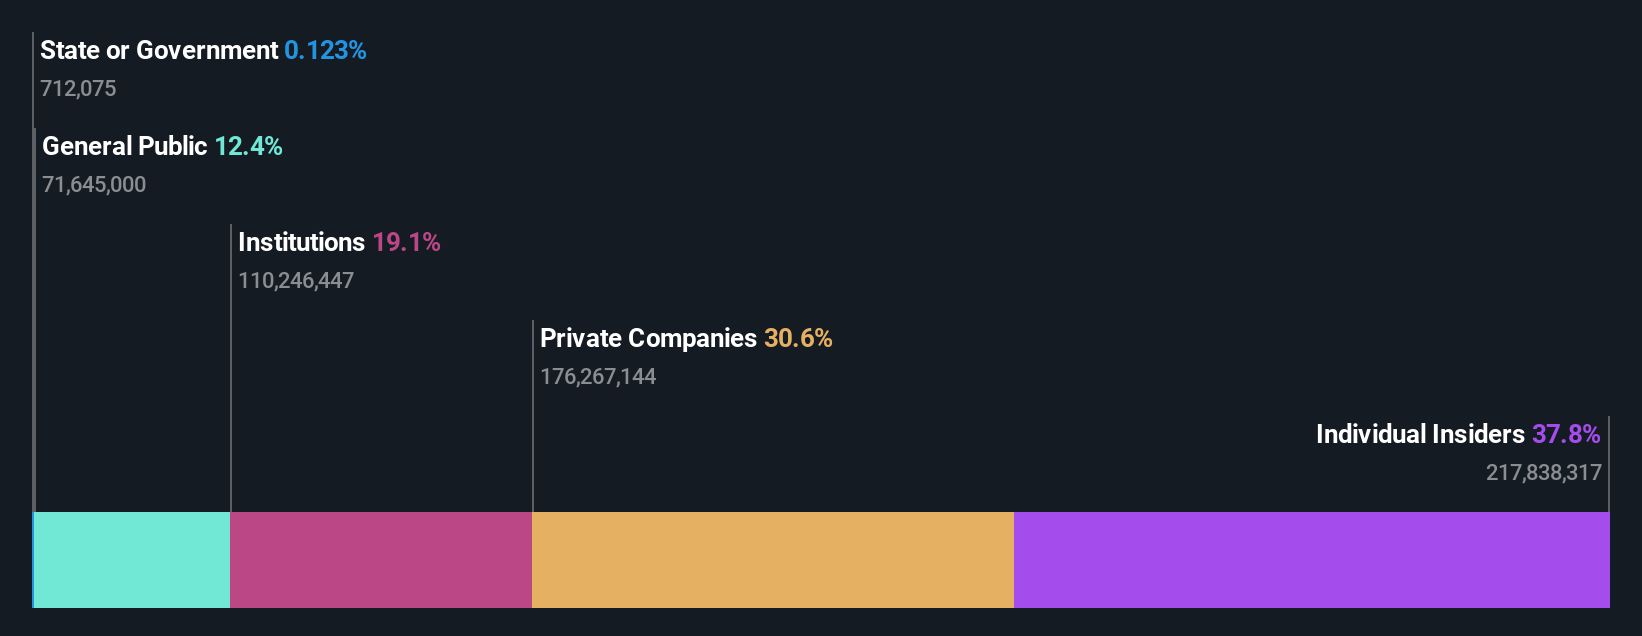
Task: Click the 217,838,317 share count
Action: pyautogui.click(x=1543, y=472)
